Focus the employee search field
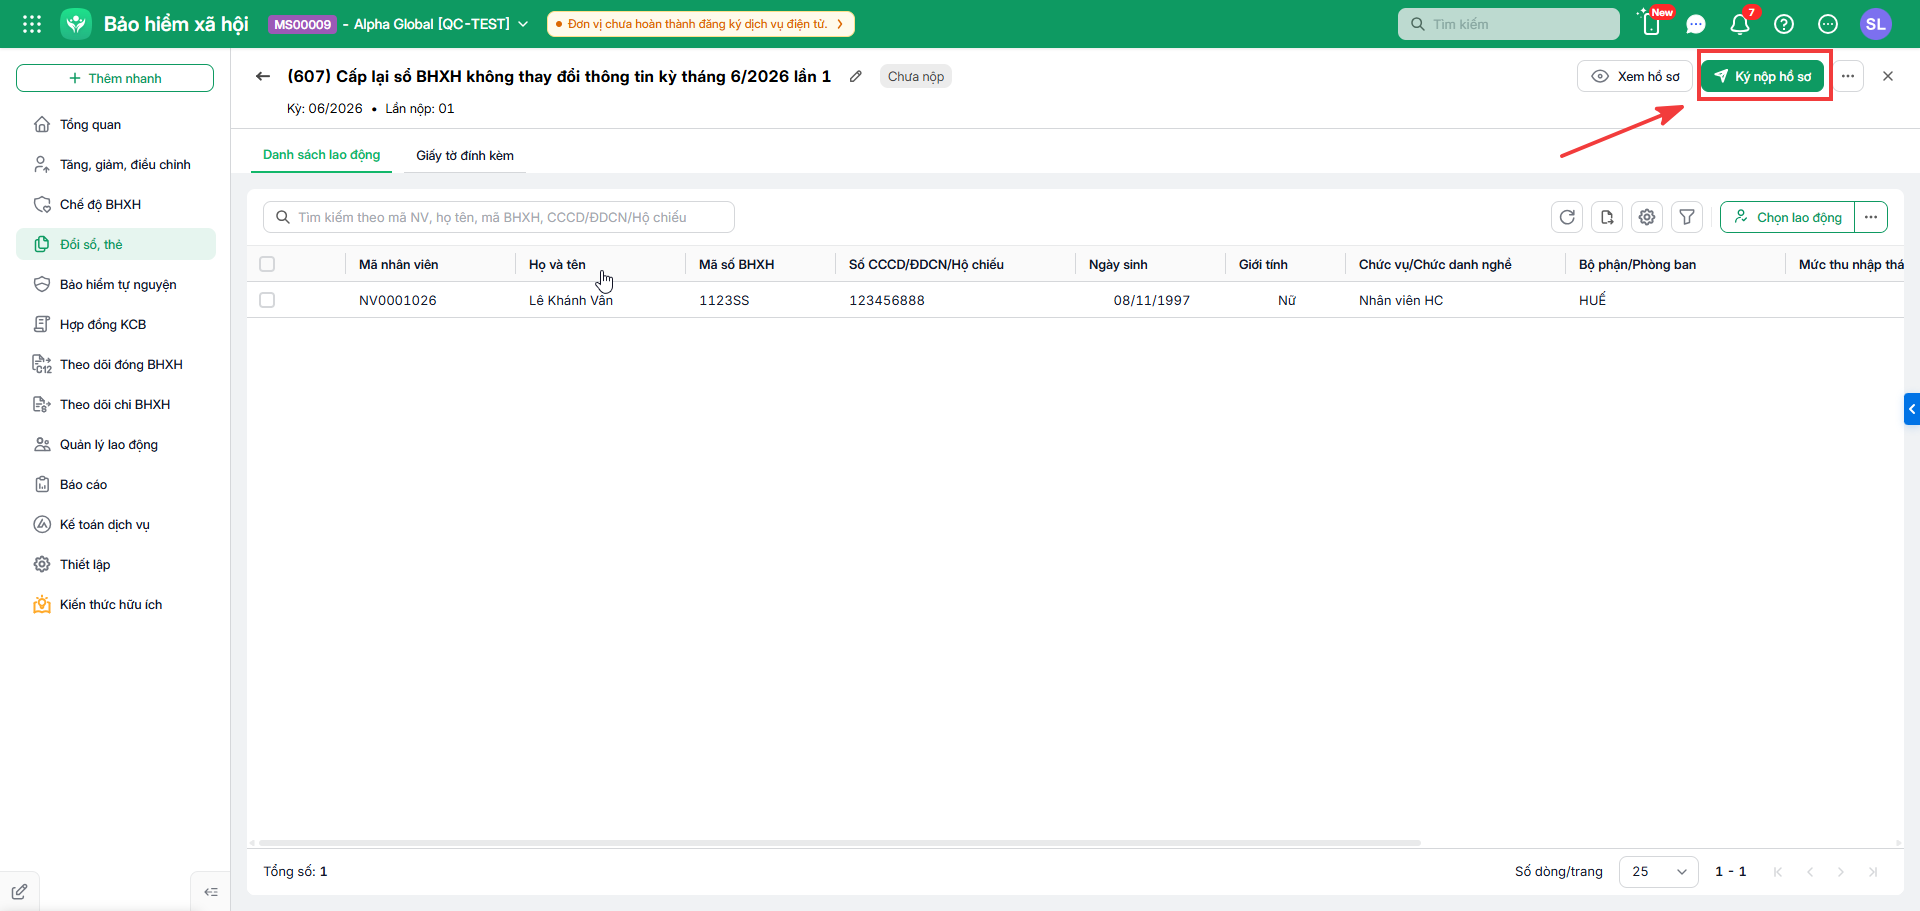 499,217
